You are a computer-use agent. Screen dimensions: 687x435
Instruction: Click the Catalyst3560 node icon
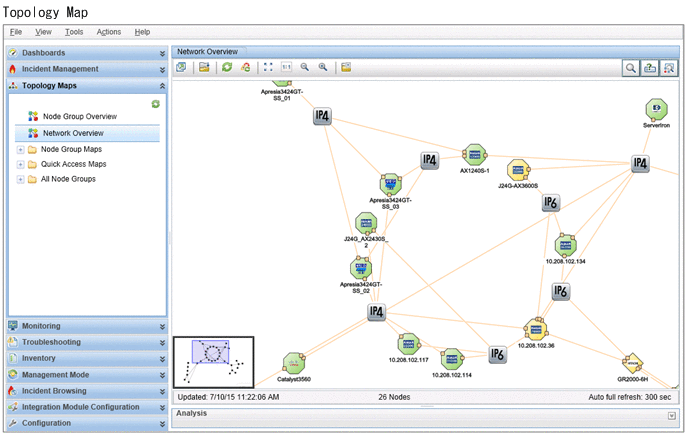(x=293, y=362)
